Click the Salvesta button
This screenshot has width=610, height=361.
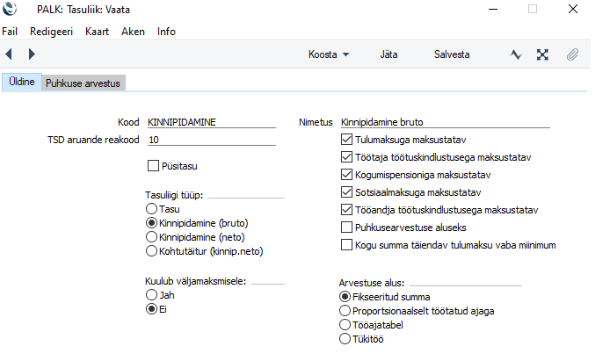click(452, 54)
